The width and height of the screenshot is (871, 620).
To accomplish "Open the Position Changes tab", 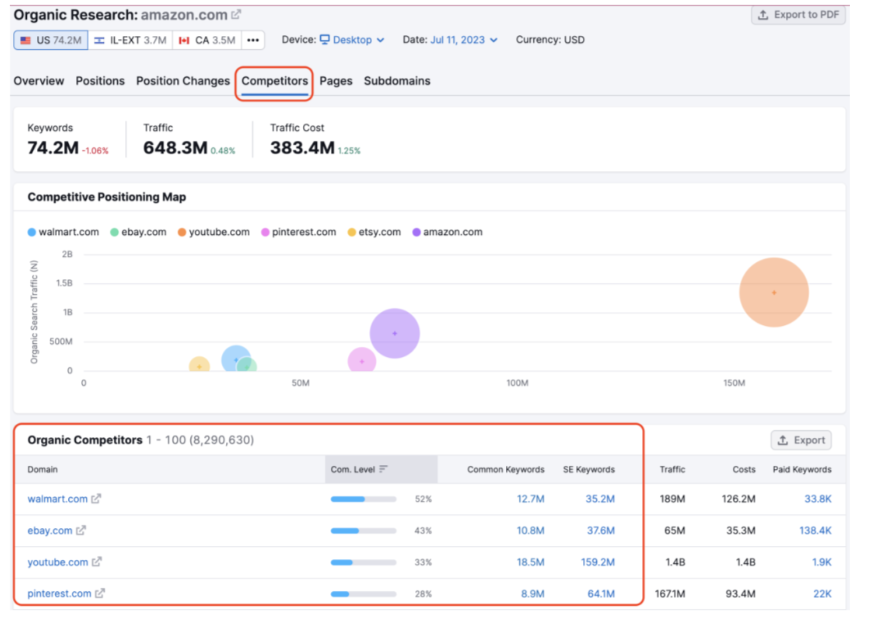I will 183,81.
